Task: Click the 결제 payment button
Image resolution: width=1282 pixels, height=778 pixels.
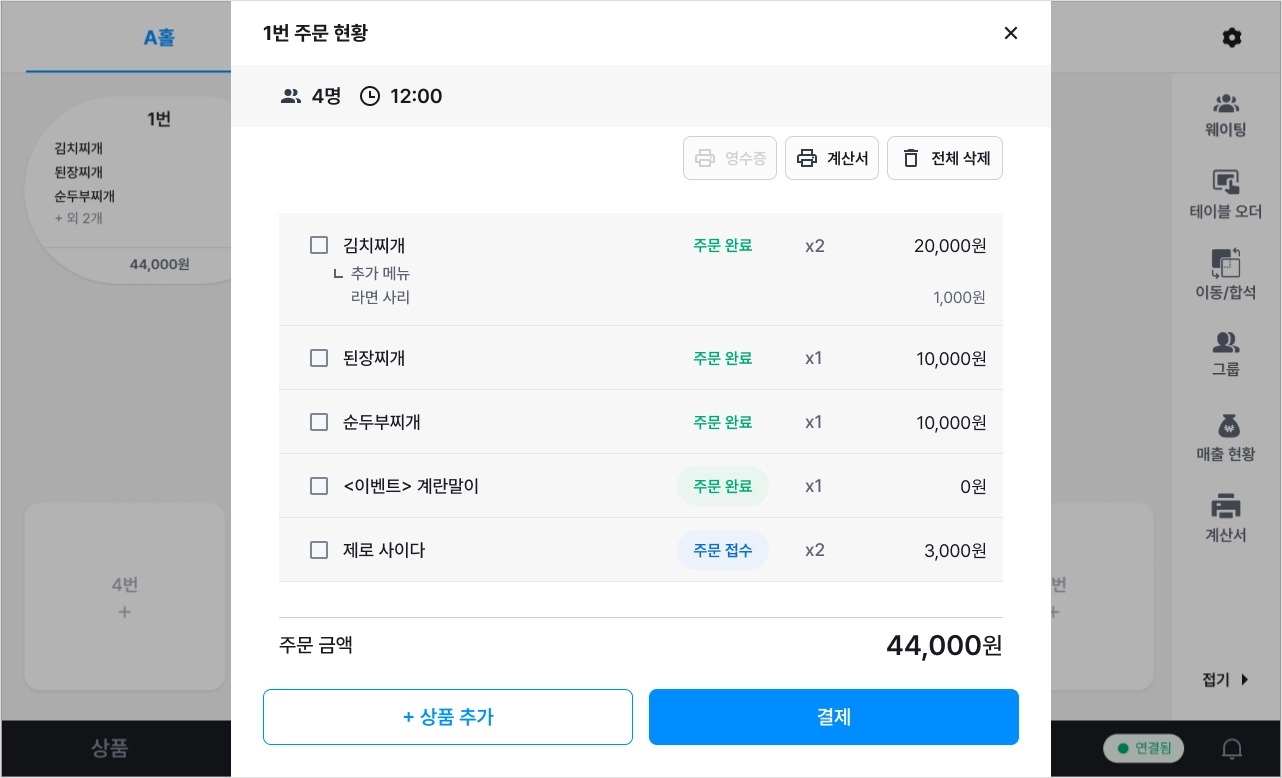Action: tap(834, 717)
